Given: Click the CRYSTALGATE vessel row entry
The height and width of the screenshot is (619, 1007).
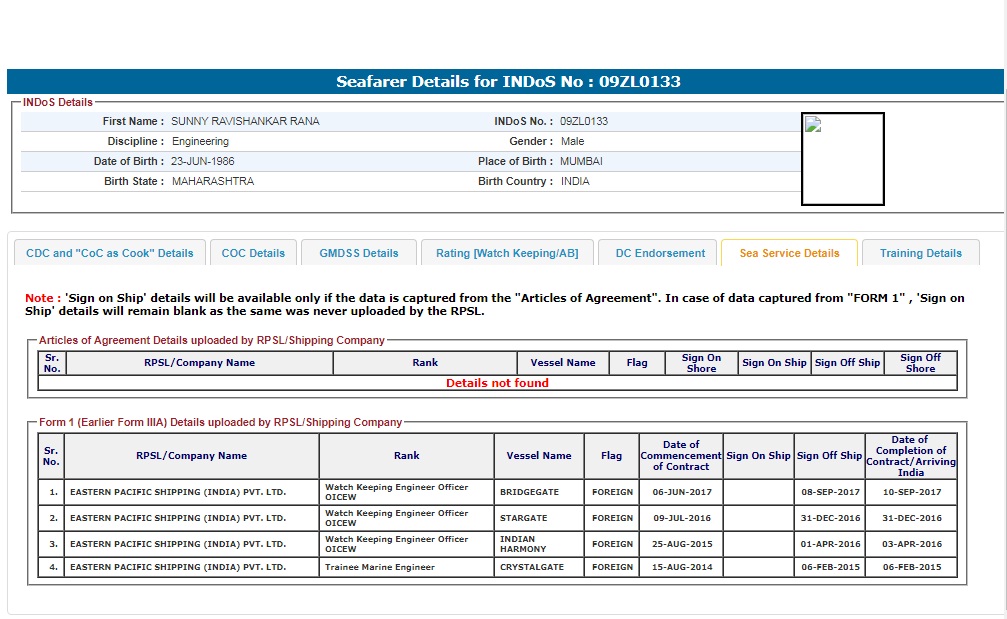Looking at the screenshot, I should click(x=532, y=567).
